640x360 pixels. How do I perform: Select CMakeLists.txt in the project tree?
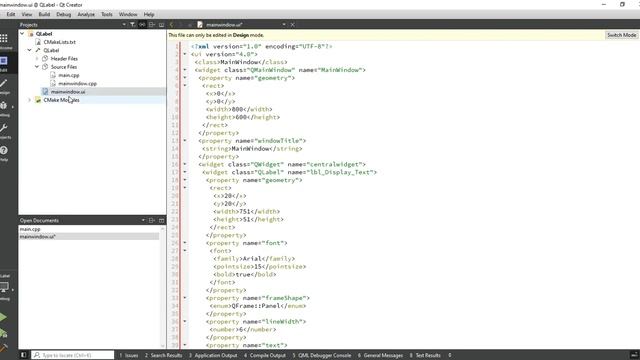pyautogui.click(x=60, y=42)
